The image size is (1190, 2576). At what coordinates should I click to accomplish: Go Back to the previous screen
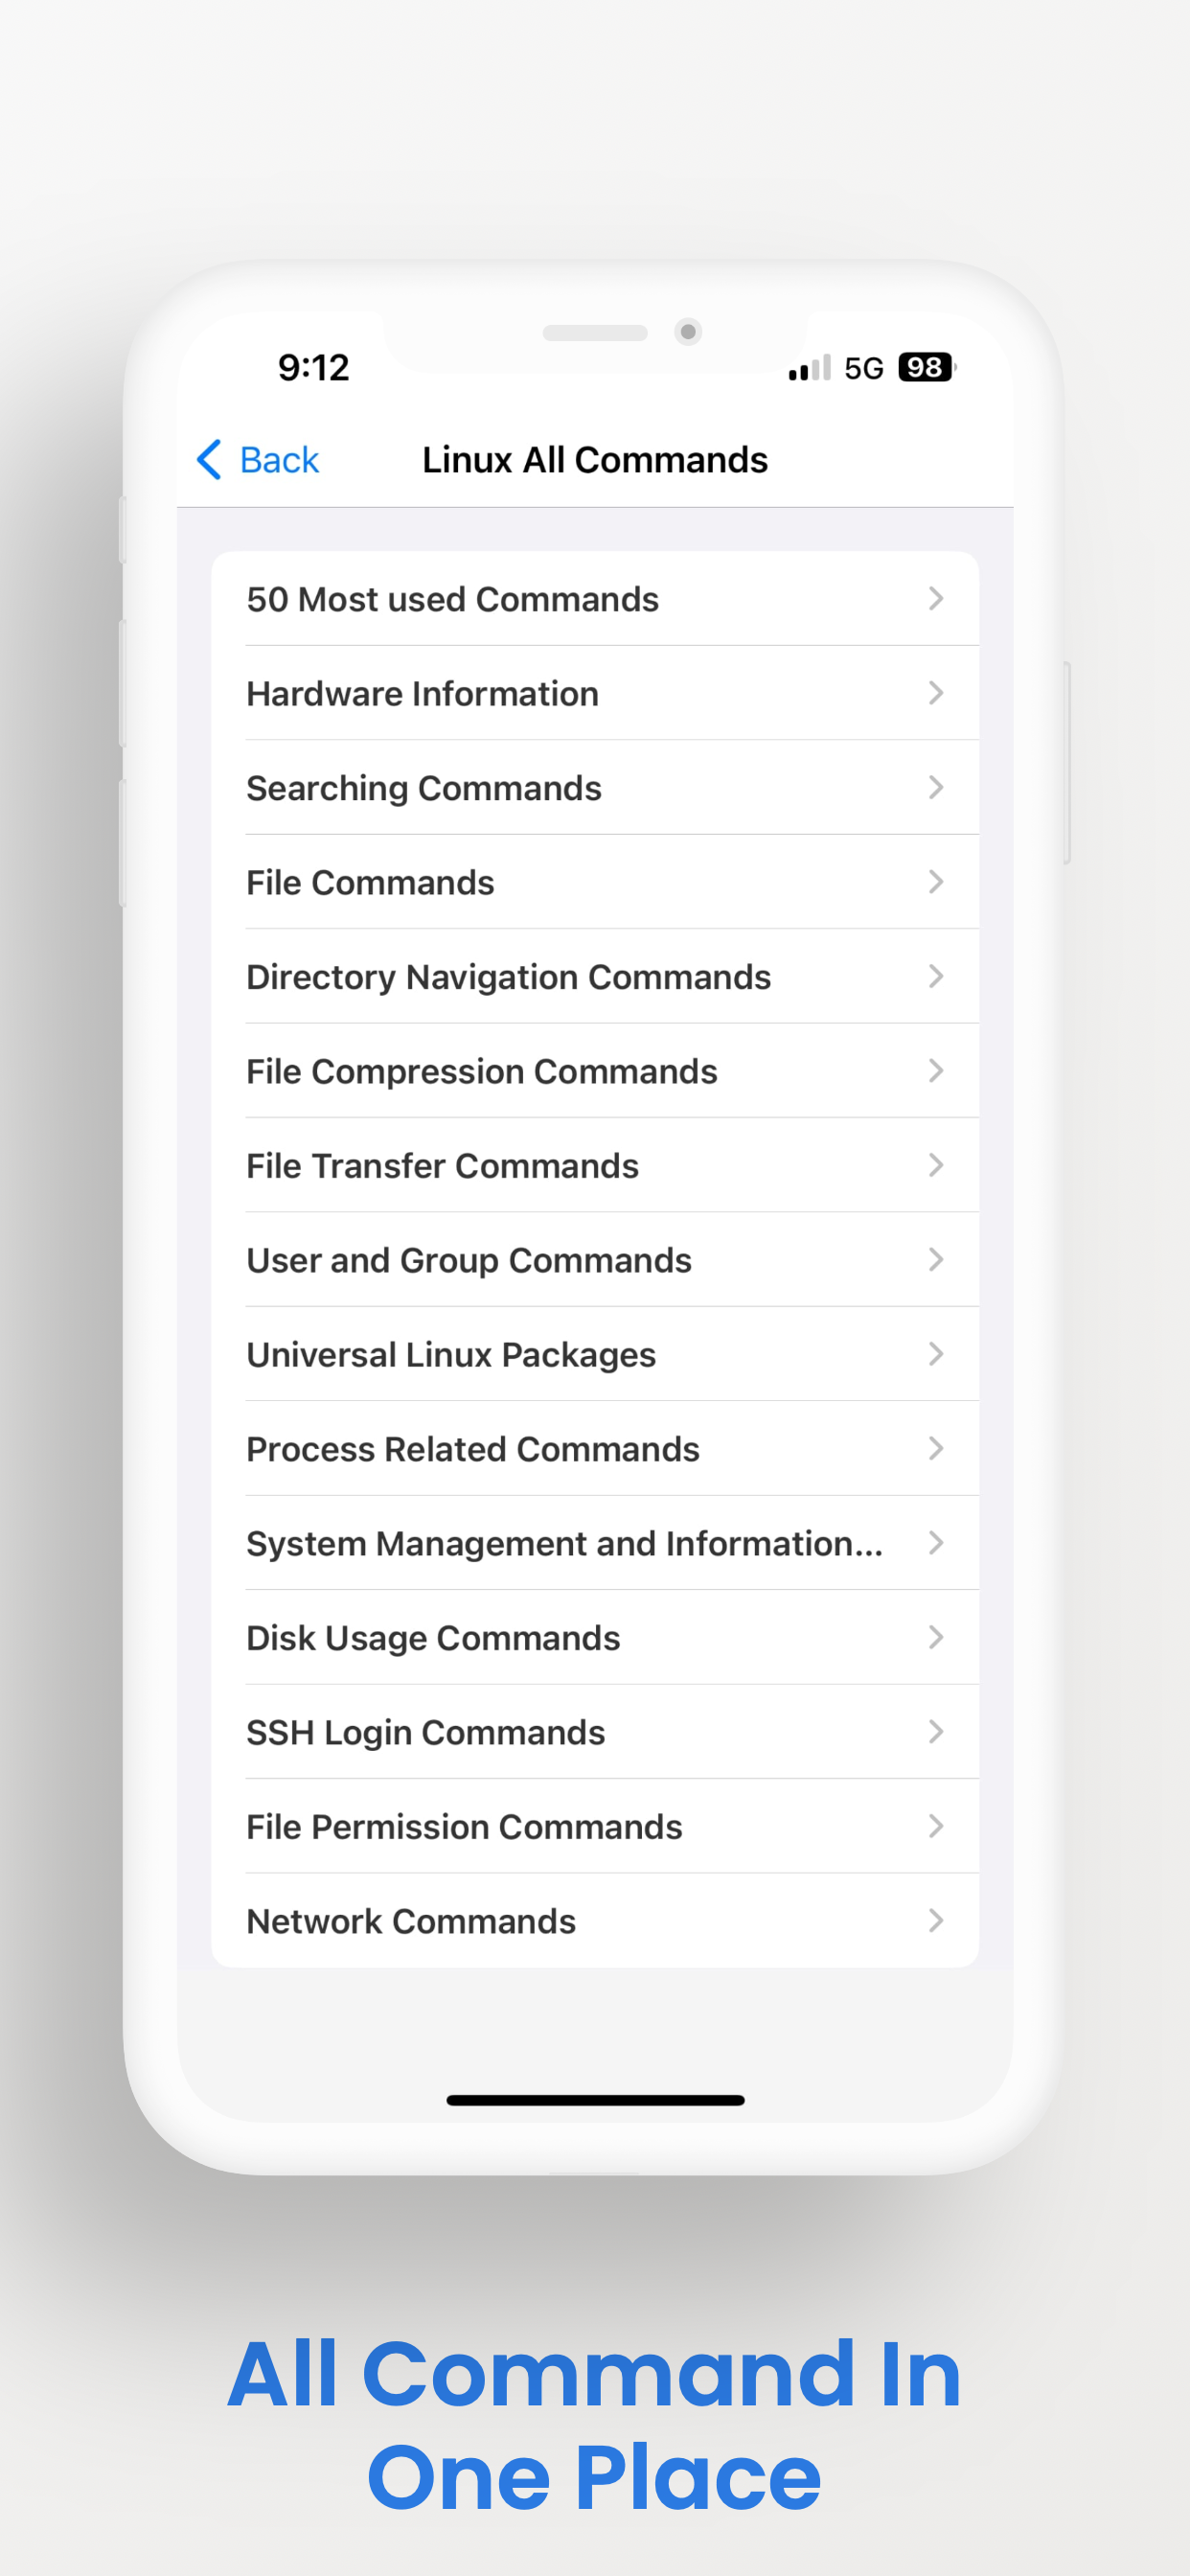pyautogui.click(x=258, y=460)
